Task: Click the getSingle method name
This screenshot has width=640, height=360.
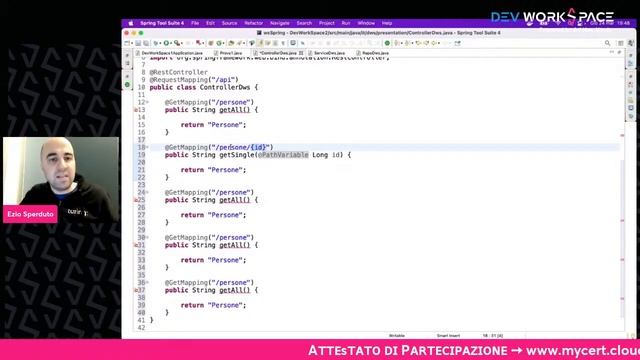Action: [237, 155]
